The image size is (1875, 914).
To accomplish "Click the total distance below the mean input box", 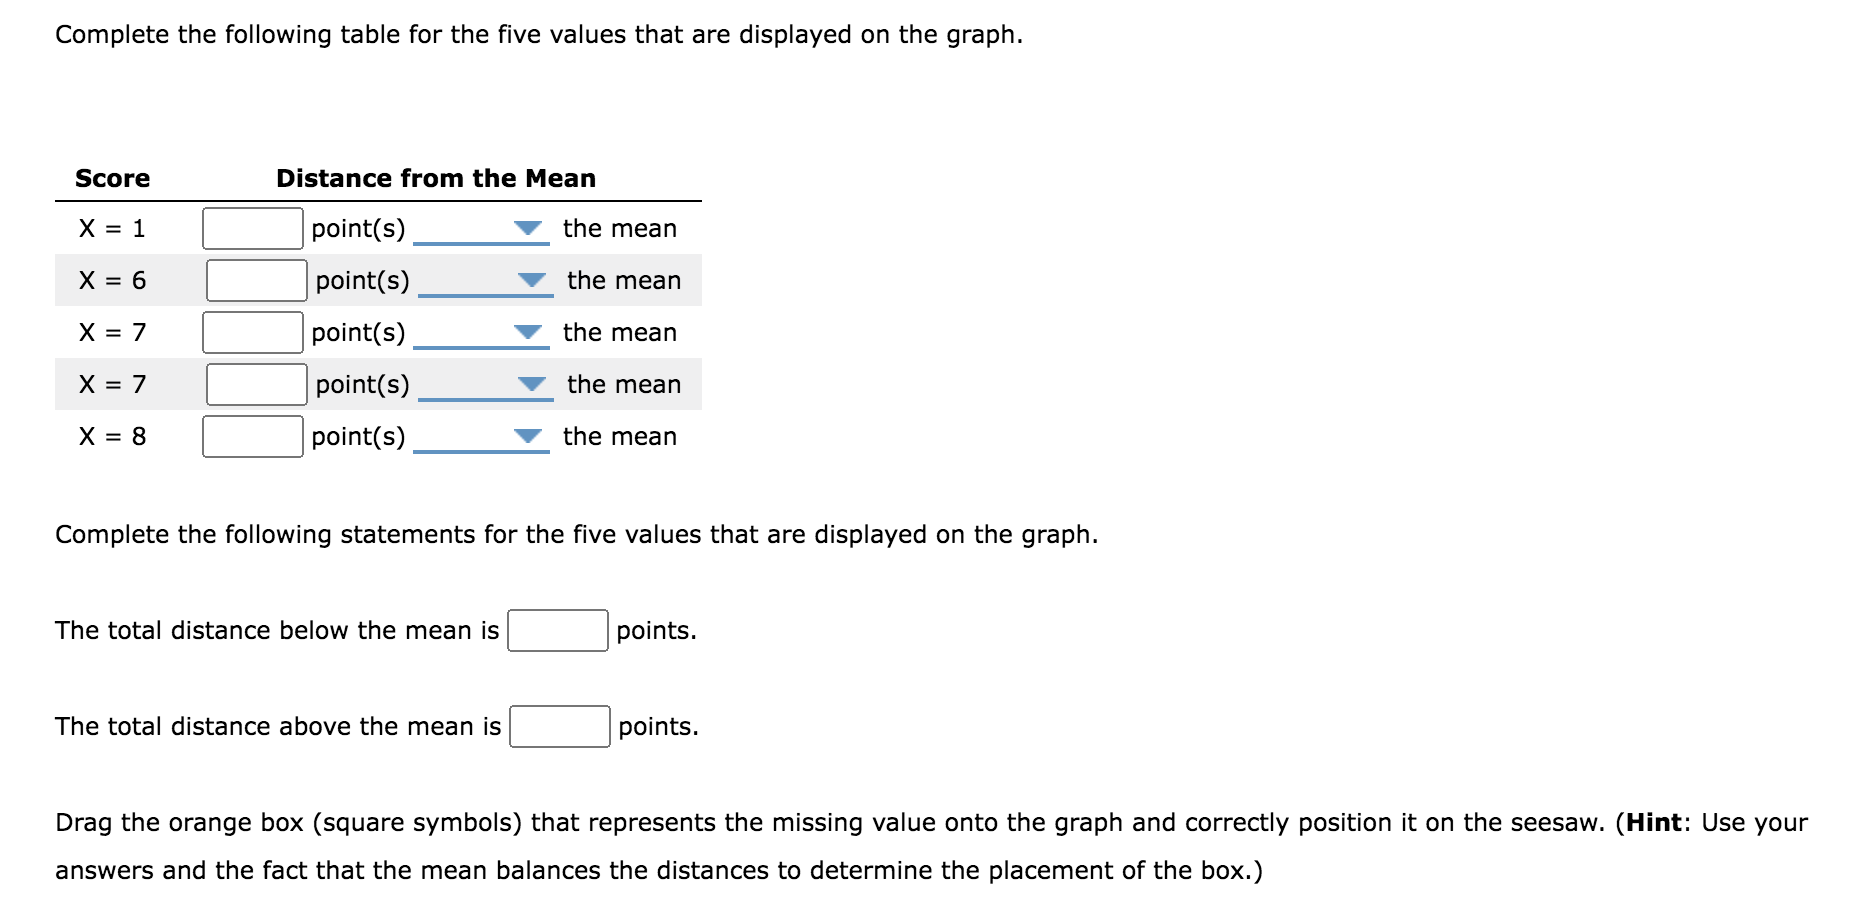I will (x=557, y=630).
